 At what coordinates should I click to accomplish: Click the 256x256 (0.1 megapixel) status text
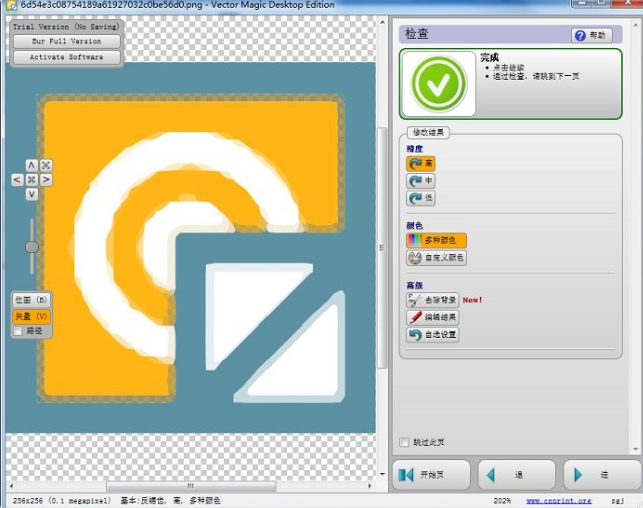pos(62,501)
